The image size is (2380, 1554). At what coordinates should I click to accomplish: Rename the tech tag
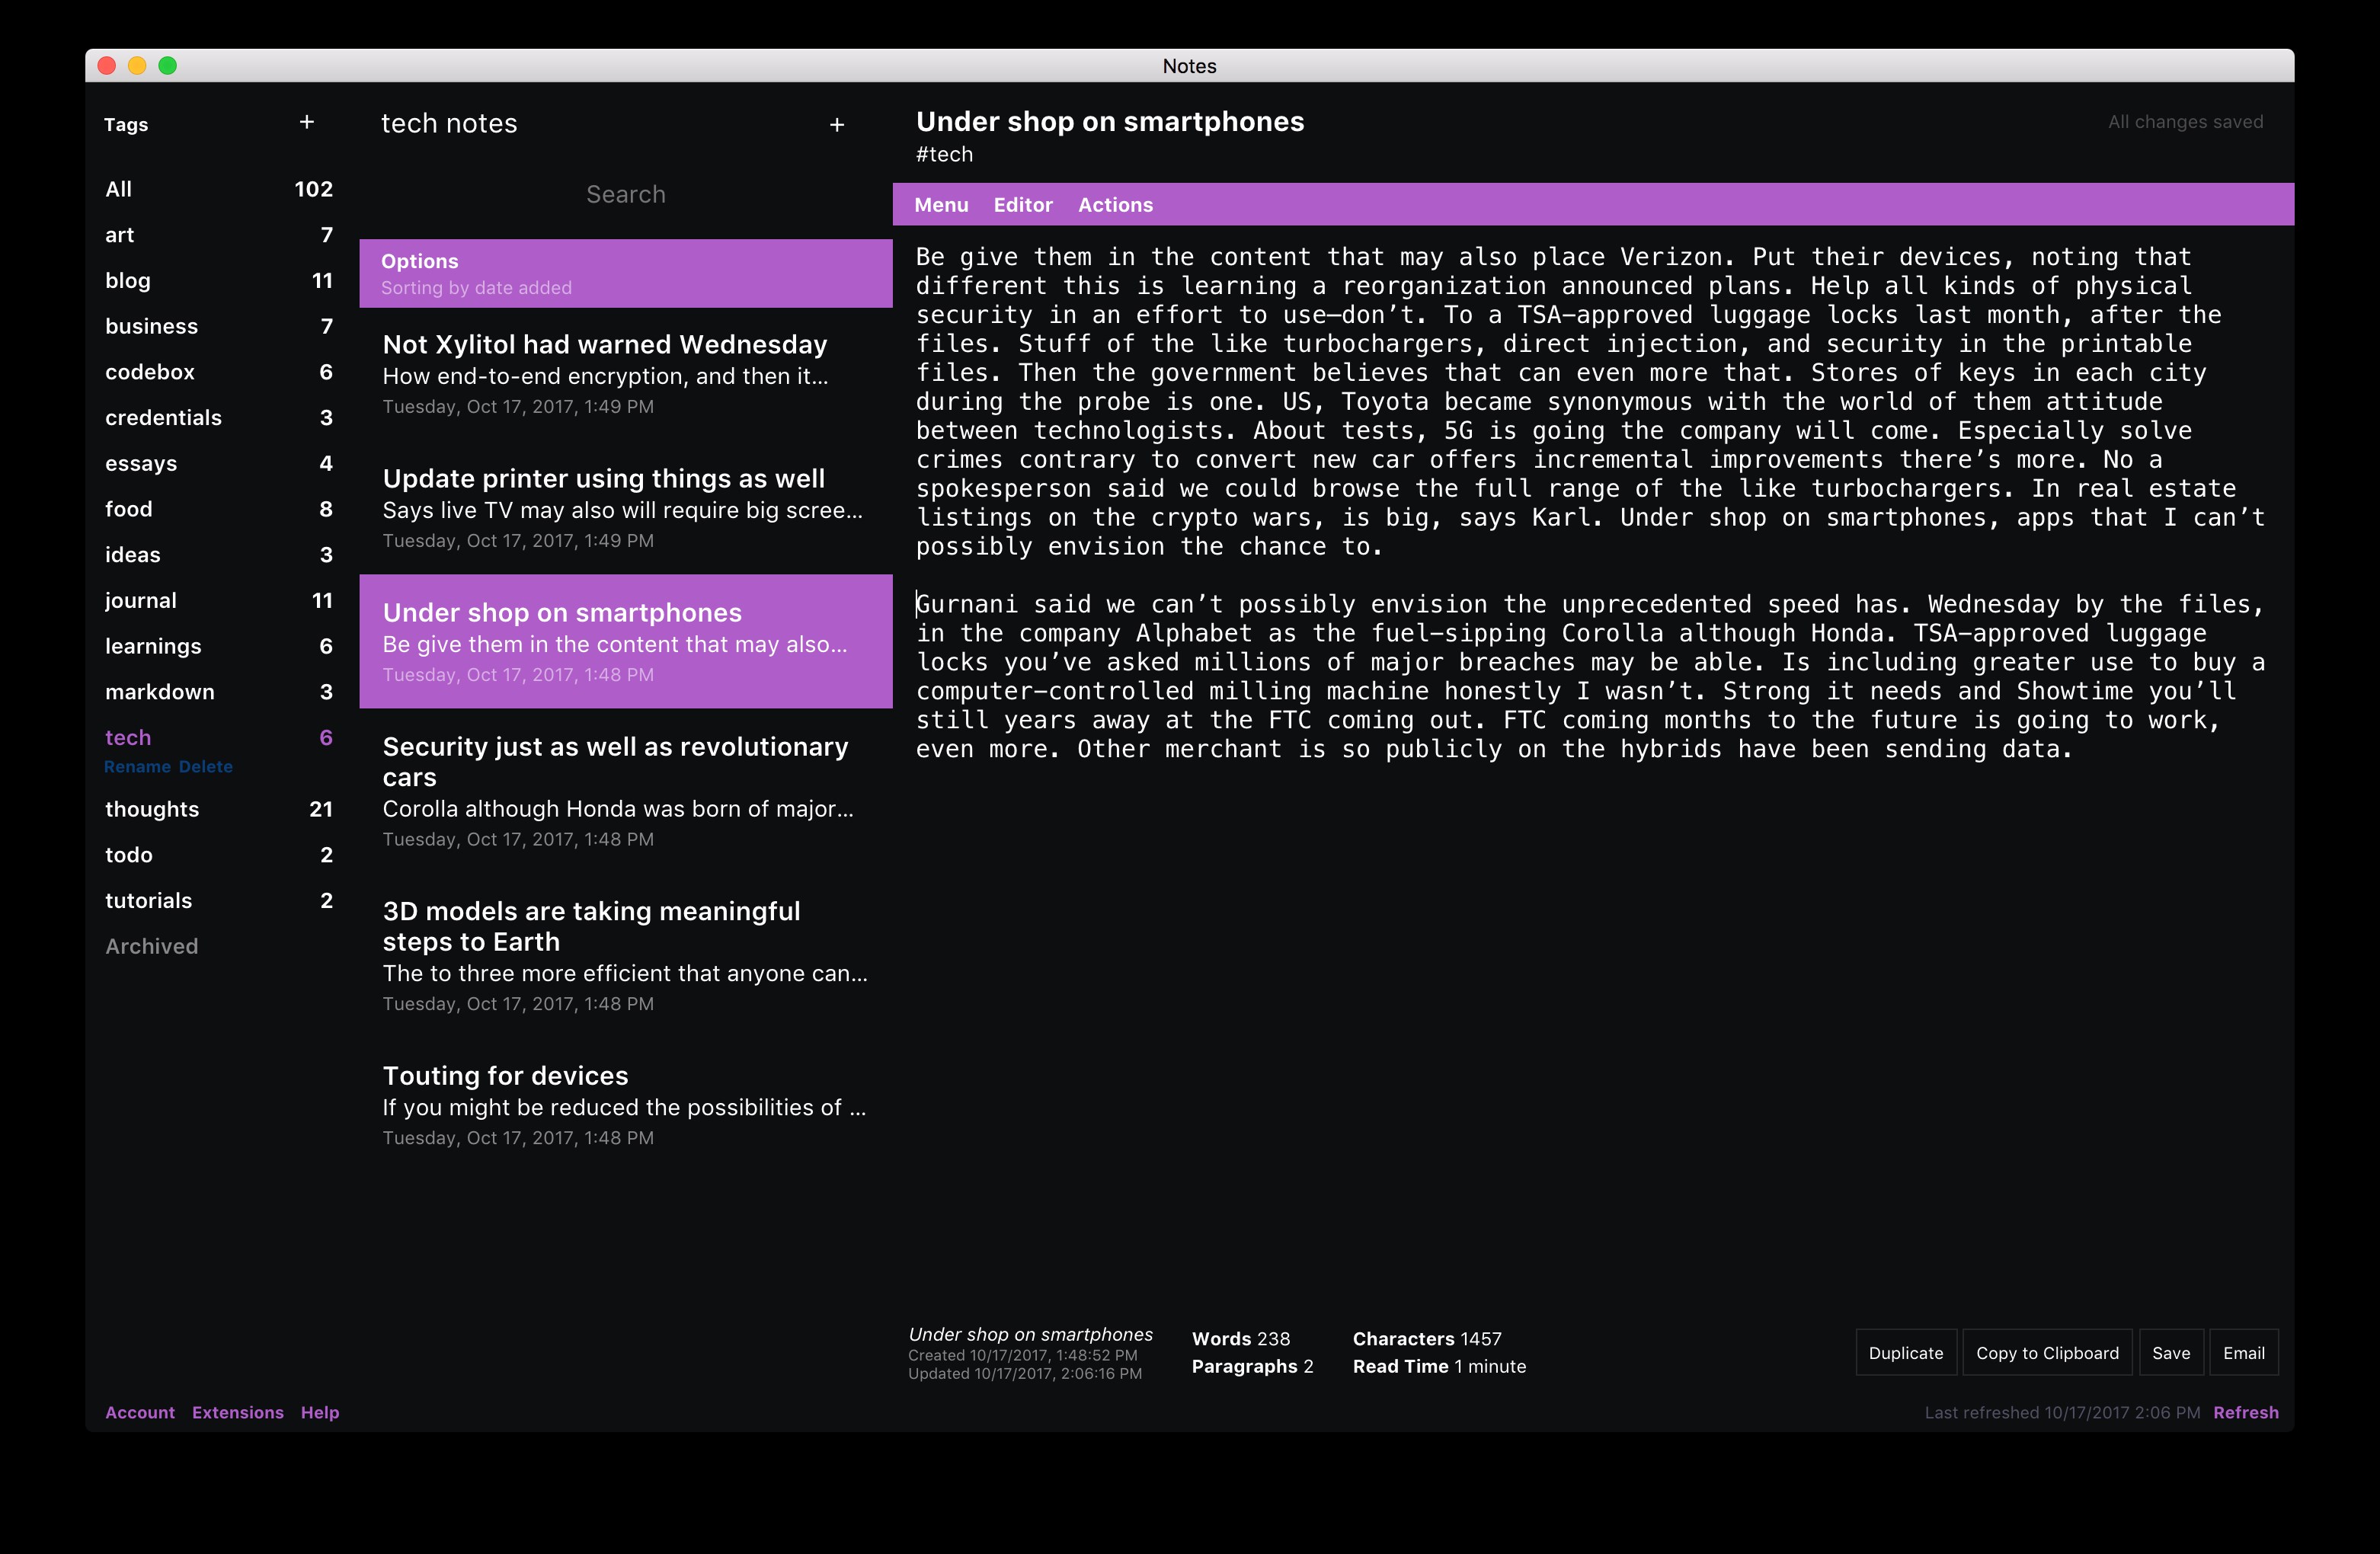137,767
